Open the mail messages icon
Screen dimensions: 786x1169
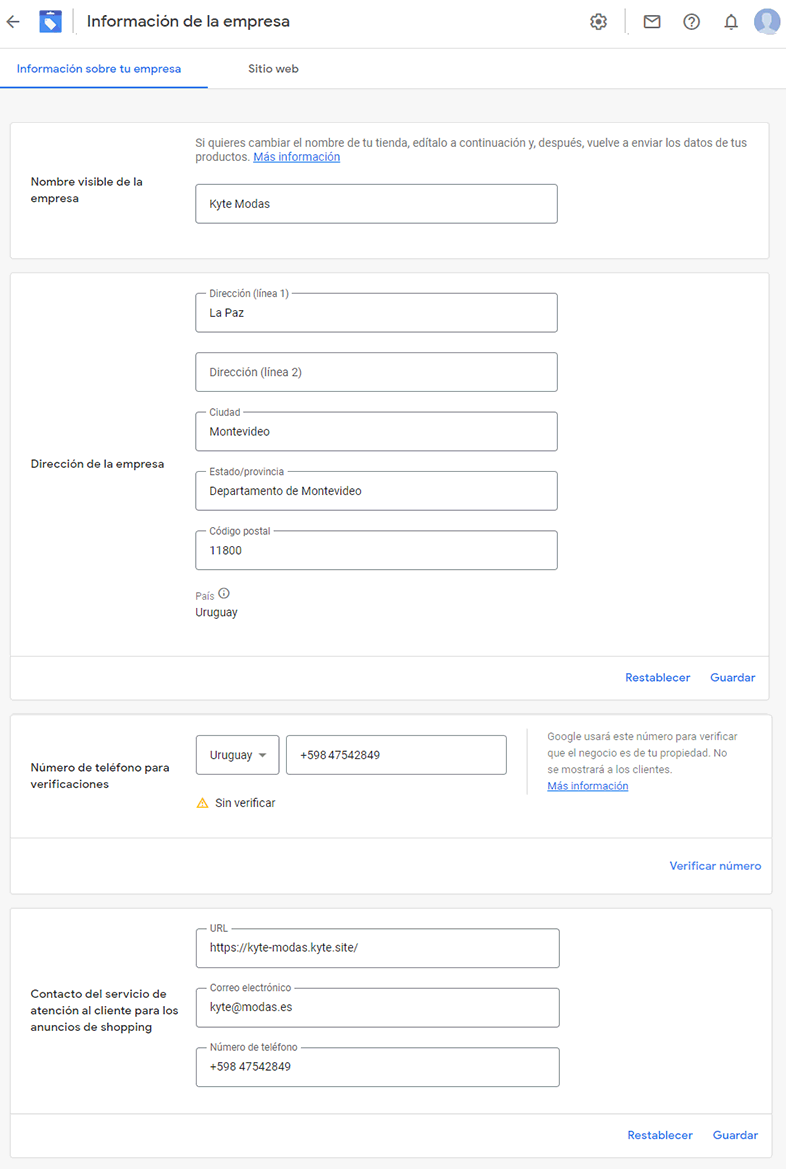point(652,22)
